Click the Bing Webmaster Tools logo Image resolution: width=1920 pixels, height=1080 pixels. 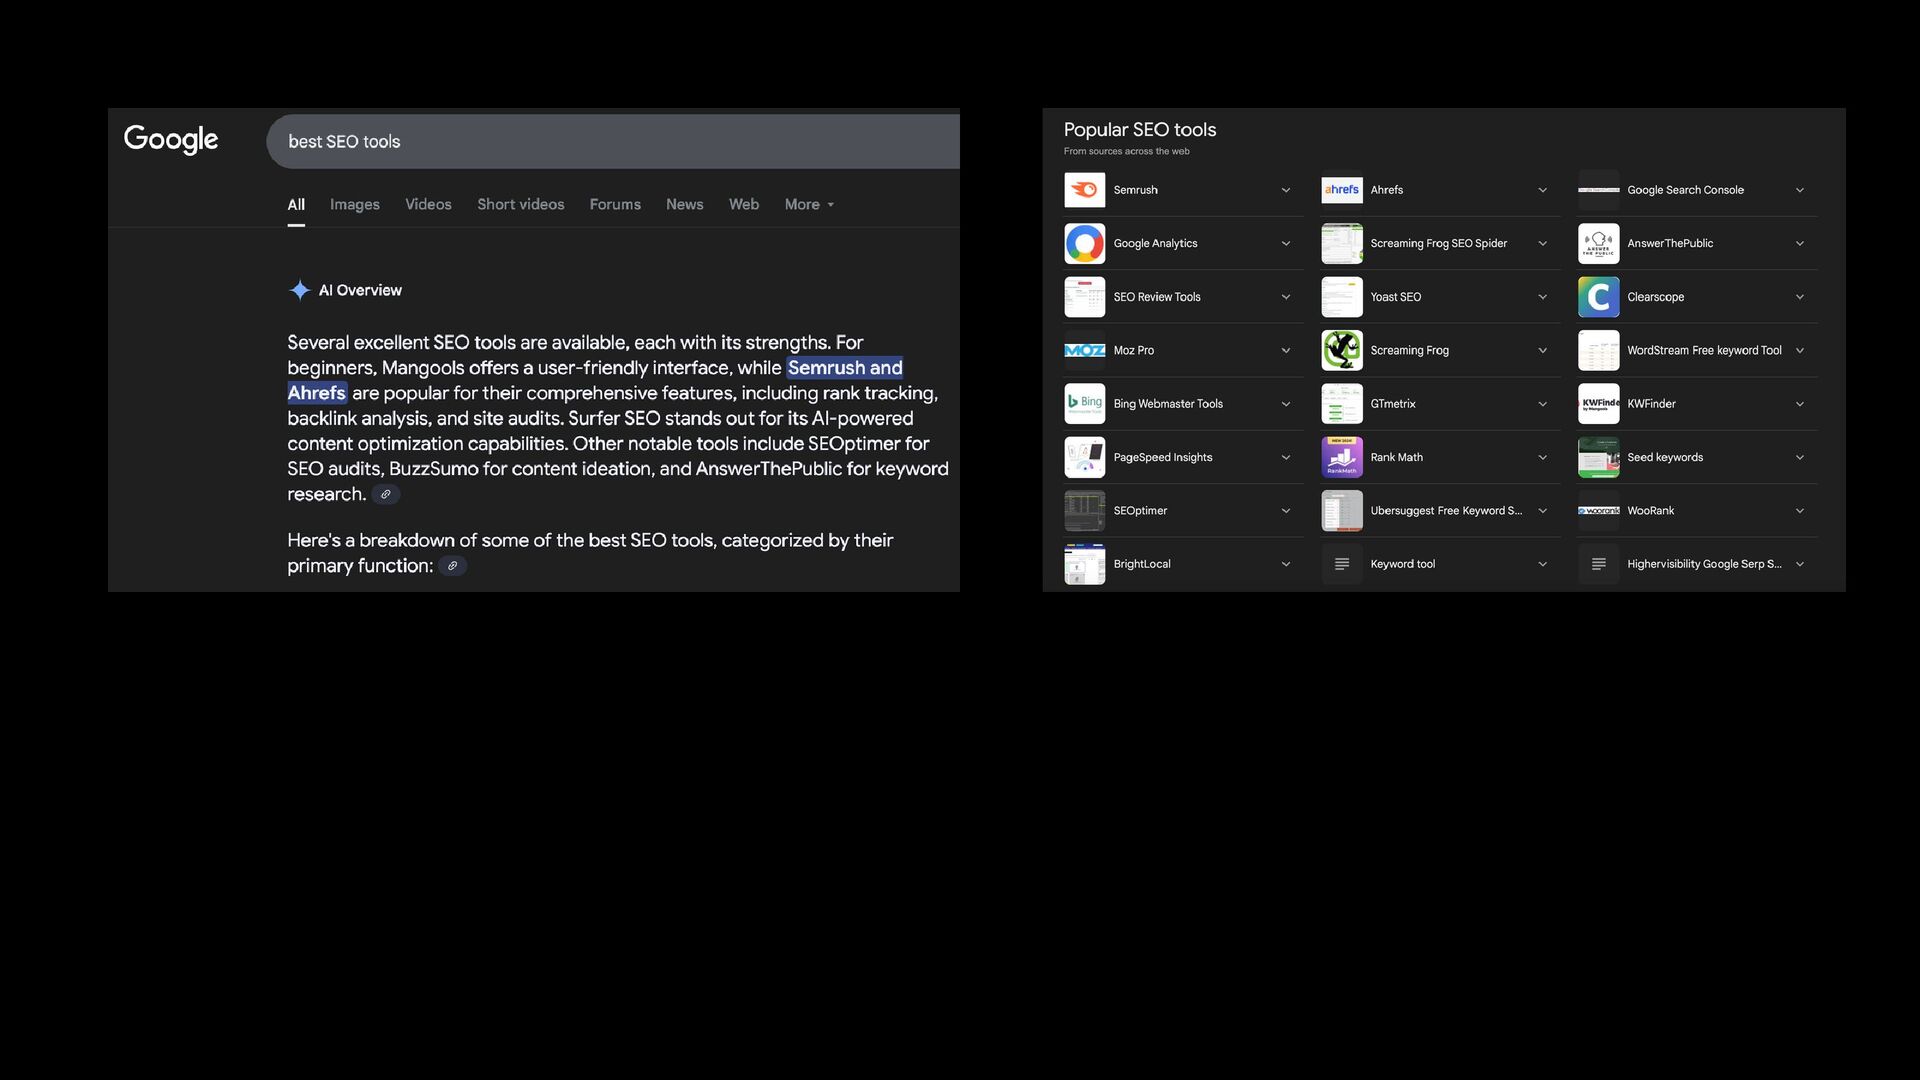[1085, 404]
